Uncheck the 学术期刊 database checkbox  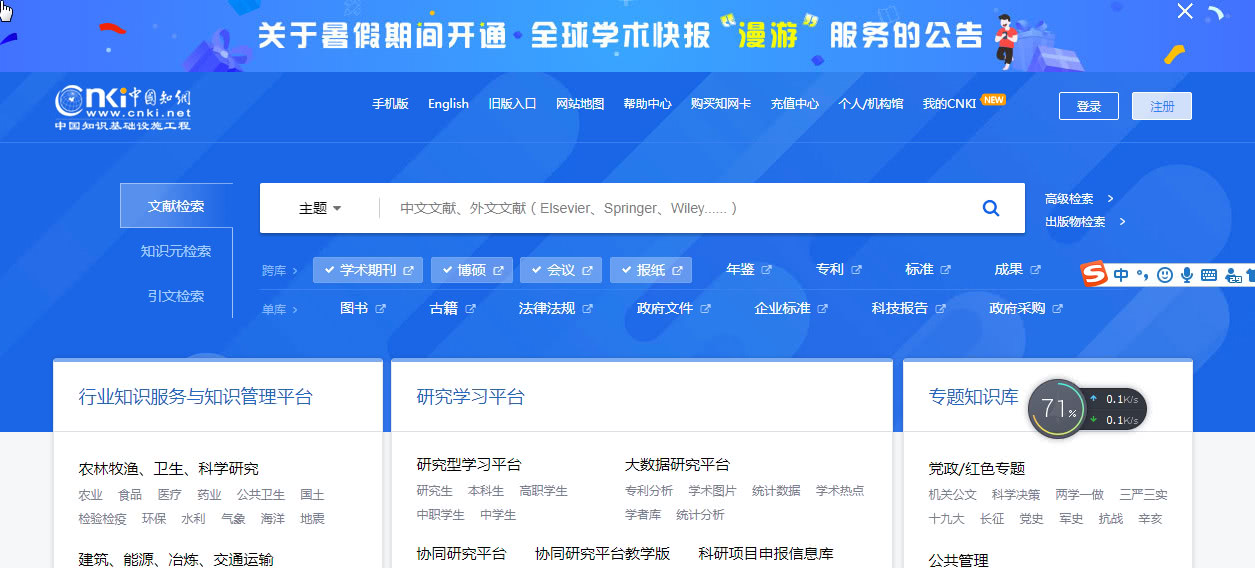[330, 270]
